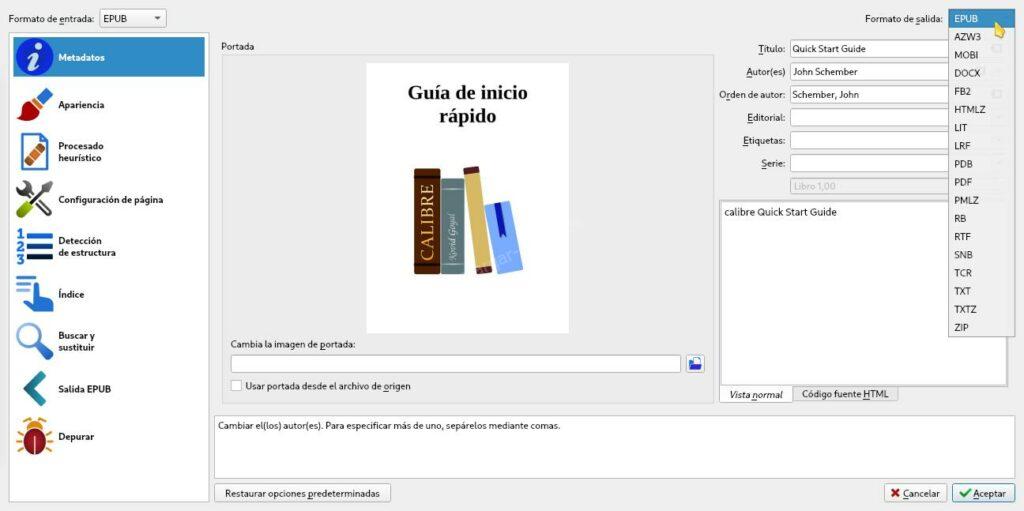The image size is (1024, 511).
Task: Click the cover image path input field
Action: click(456, 364)
